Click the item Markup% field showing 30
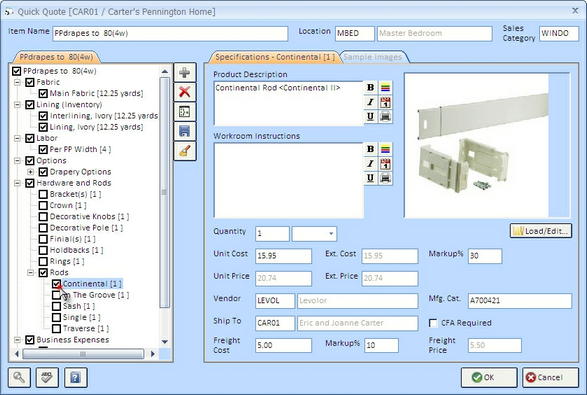 (485, 256)
